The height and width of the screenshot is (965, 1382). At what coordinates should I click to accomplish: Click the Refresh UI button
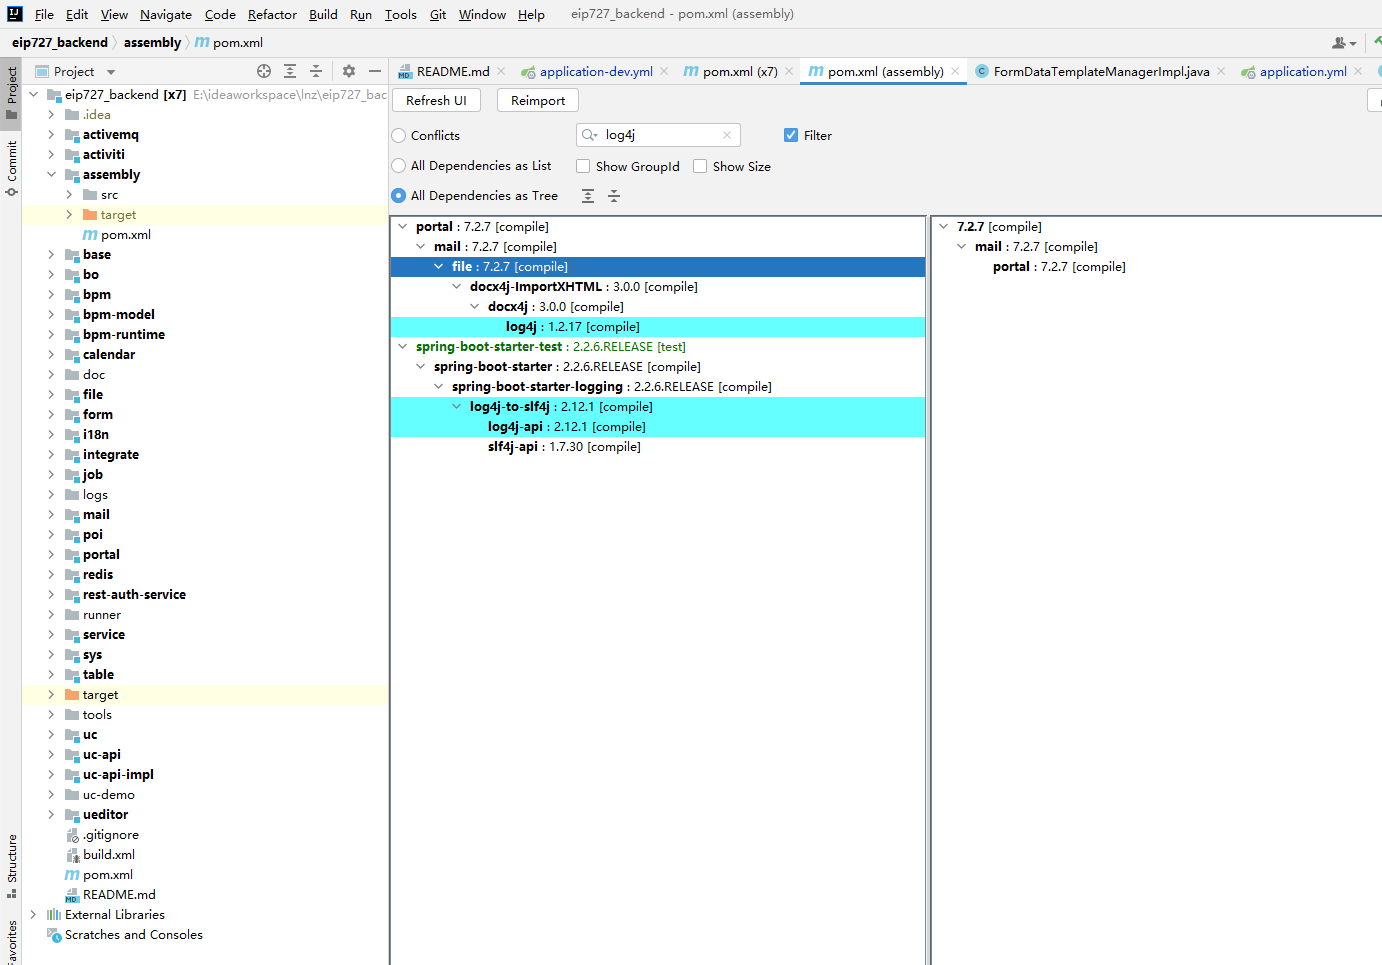pyautogui.click(x=436, y=100)
